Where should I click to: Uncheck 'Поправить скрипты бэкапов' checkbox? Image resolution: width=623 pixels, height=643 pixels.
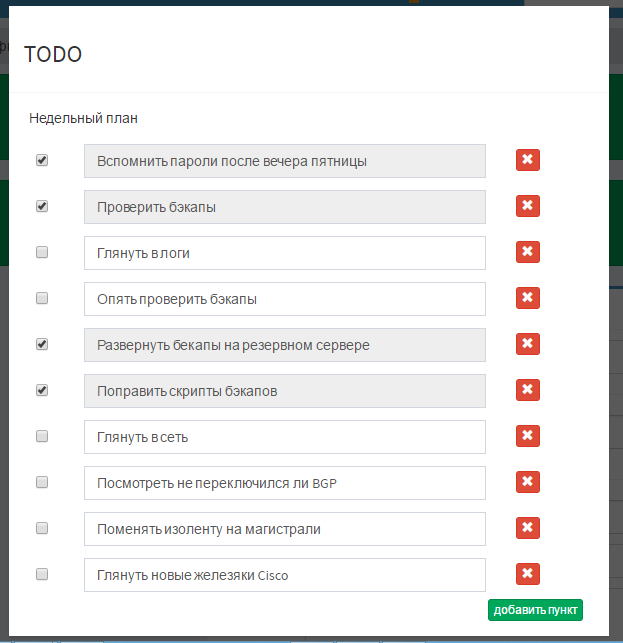pos(42,390)
